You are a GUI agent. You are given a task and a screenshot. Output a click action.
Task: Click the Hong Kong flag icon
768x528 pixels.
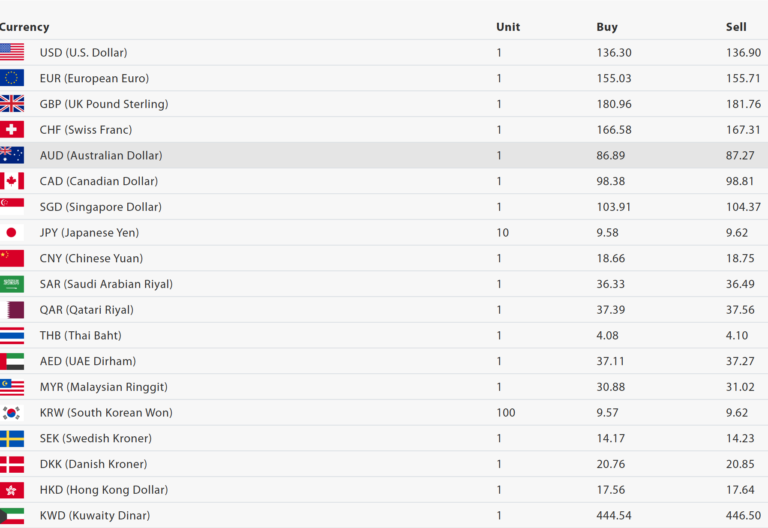tap(12, 490)
